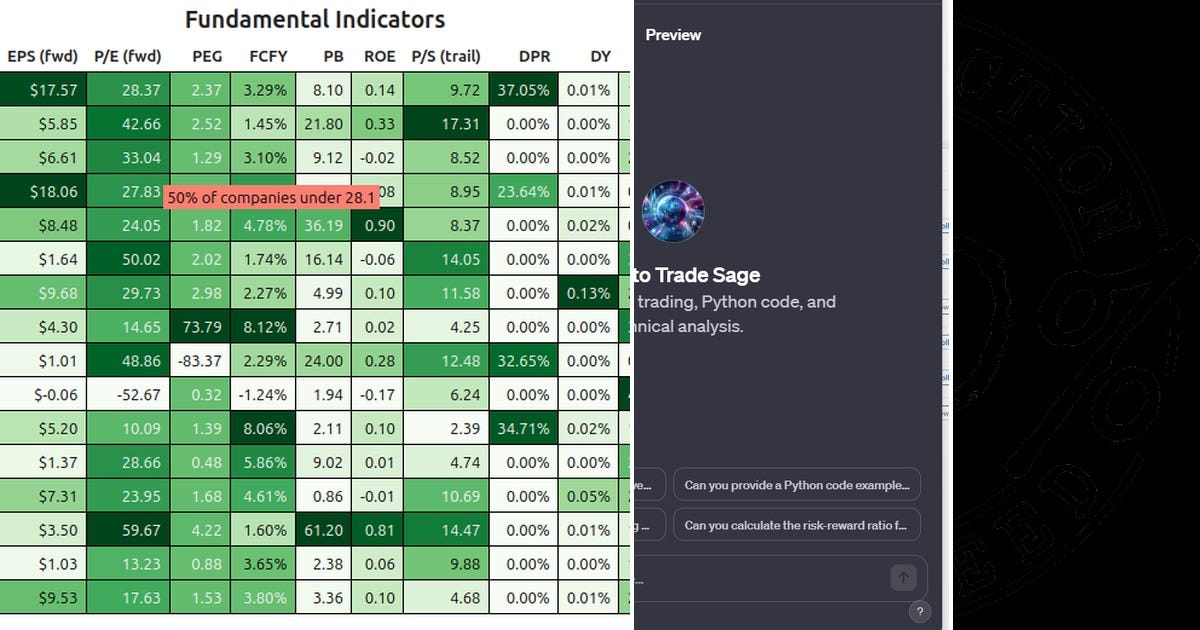Click the PEG column header
This screenshot has height=630, width=1200.
(x=205, y=57)
